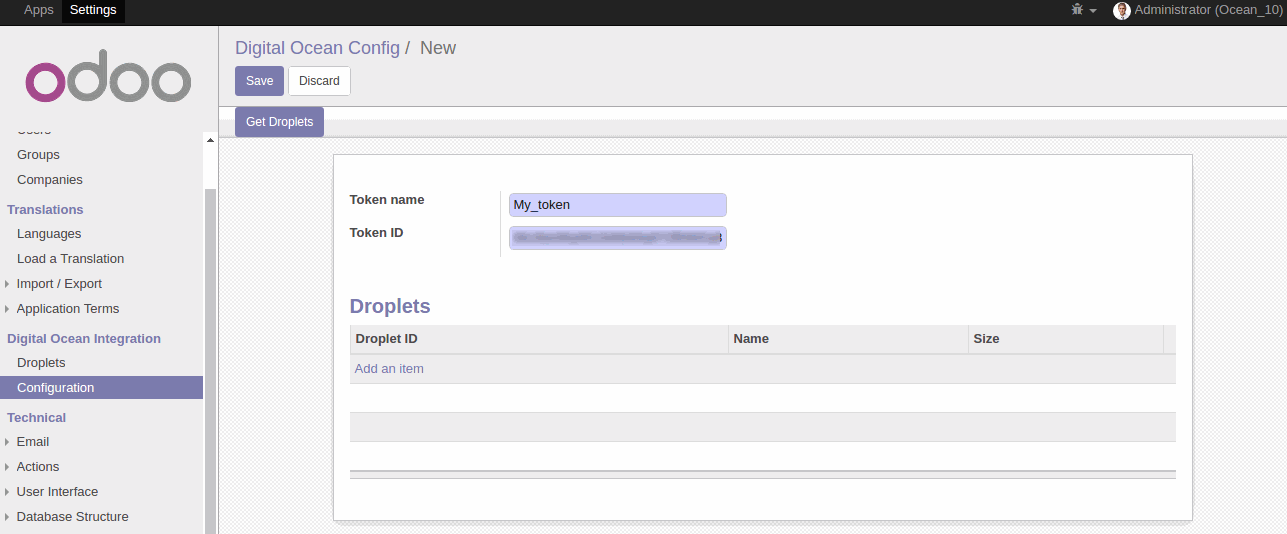1287x534 pixels.
Task: Sort by Droplet ID column header
Action: tap(539, 339)
